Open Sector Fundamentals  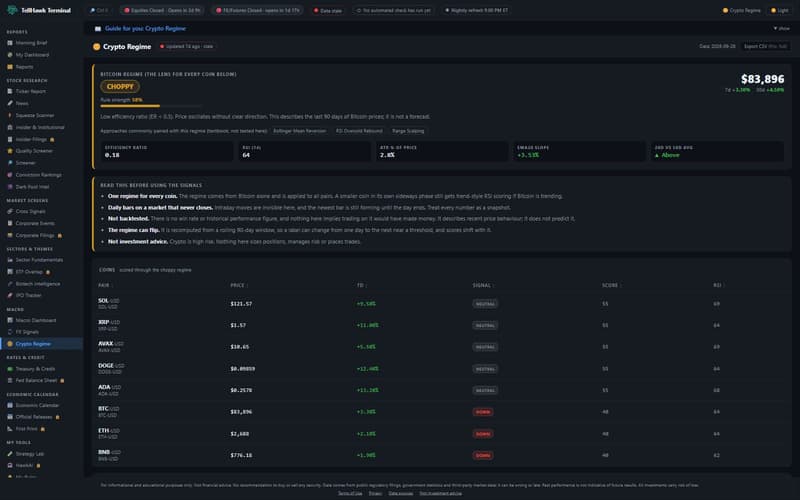[x=39, y=260]
